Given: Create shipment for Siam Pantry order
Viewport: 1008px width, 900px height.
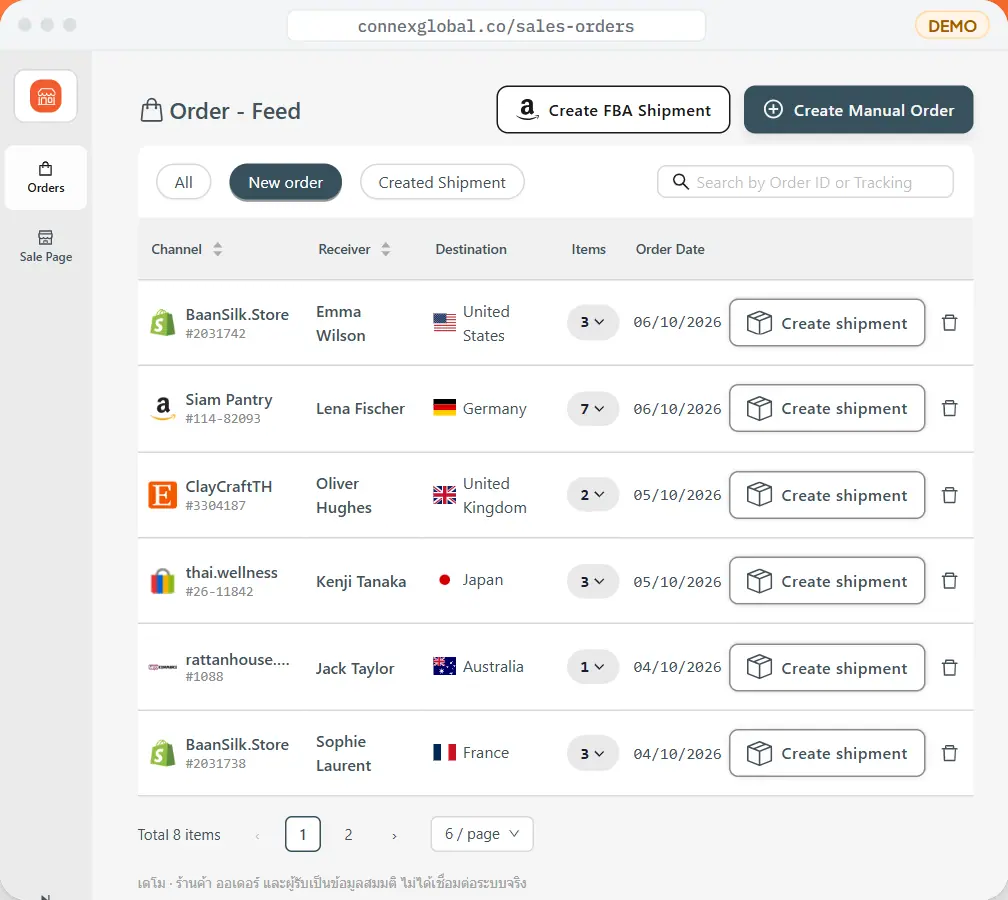Looking at the screenshot, I should [827, 408].
